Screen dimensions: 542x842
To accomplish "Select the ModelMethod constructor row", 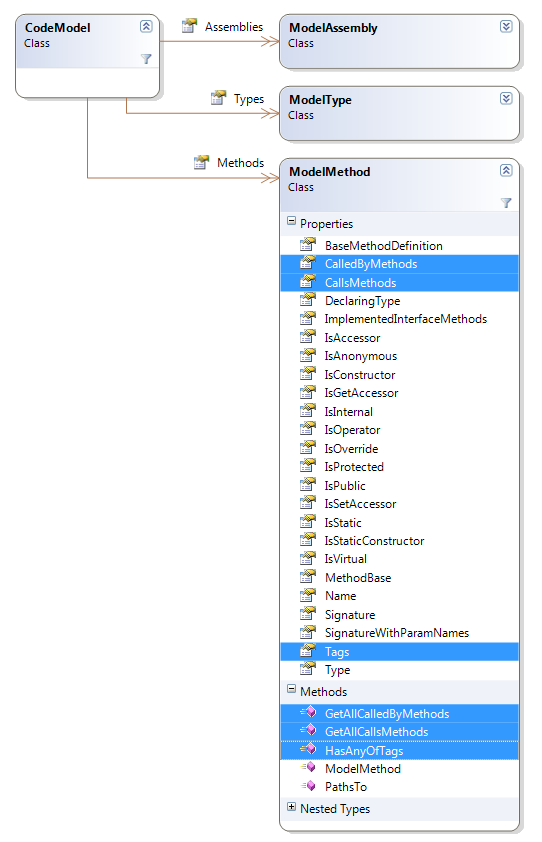I will coord(399,768).
